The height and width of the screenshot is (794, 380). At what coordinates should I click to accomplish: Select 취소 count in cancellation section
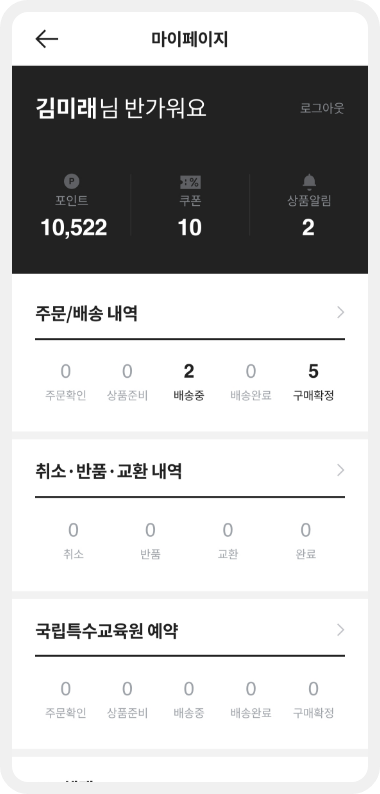pos(73,541)
